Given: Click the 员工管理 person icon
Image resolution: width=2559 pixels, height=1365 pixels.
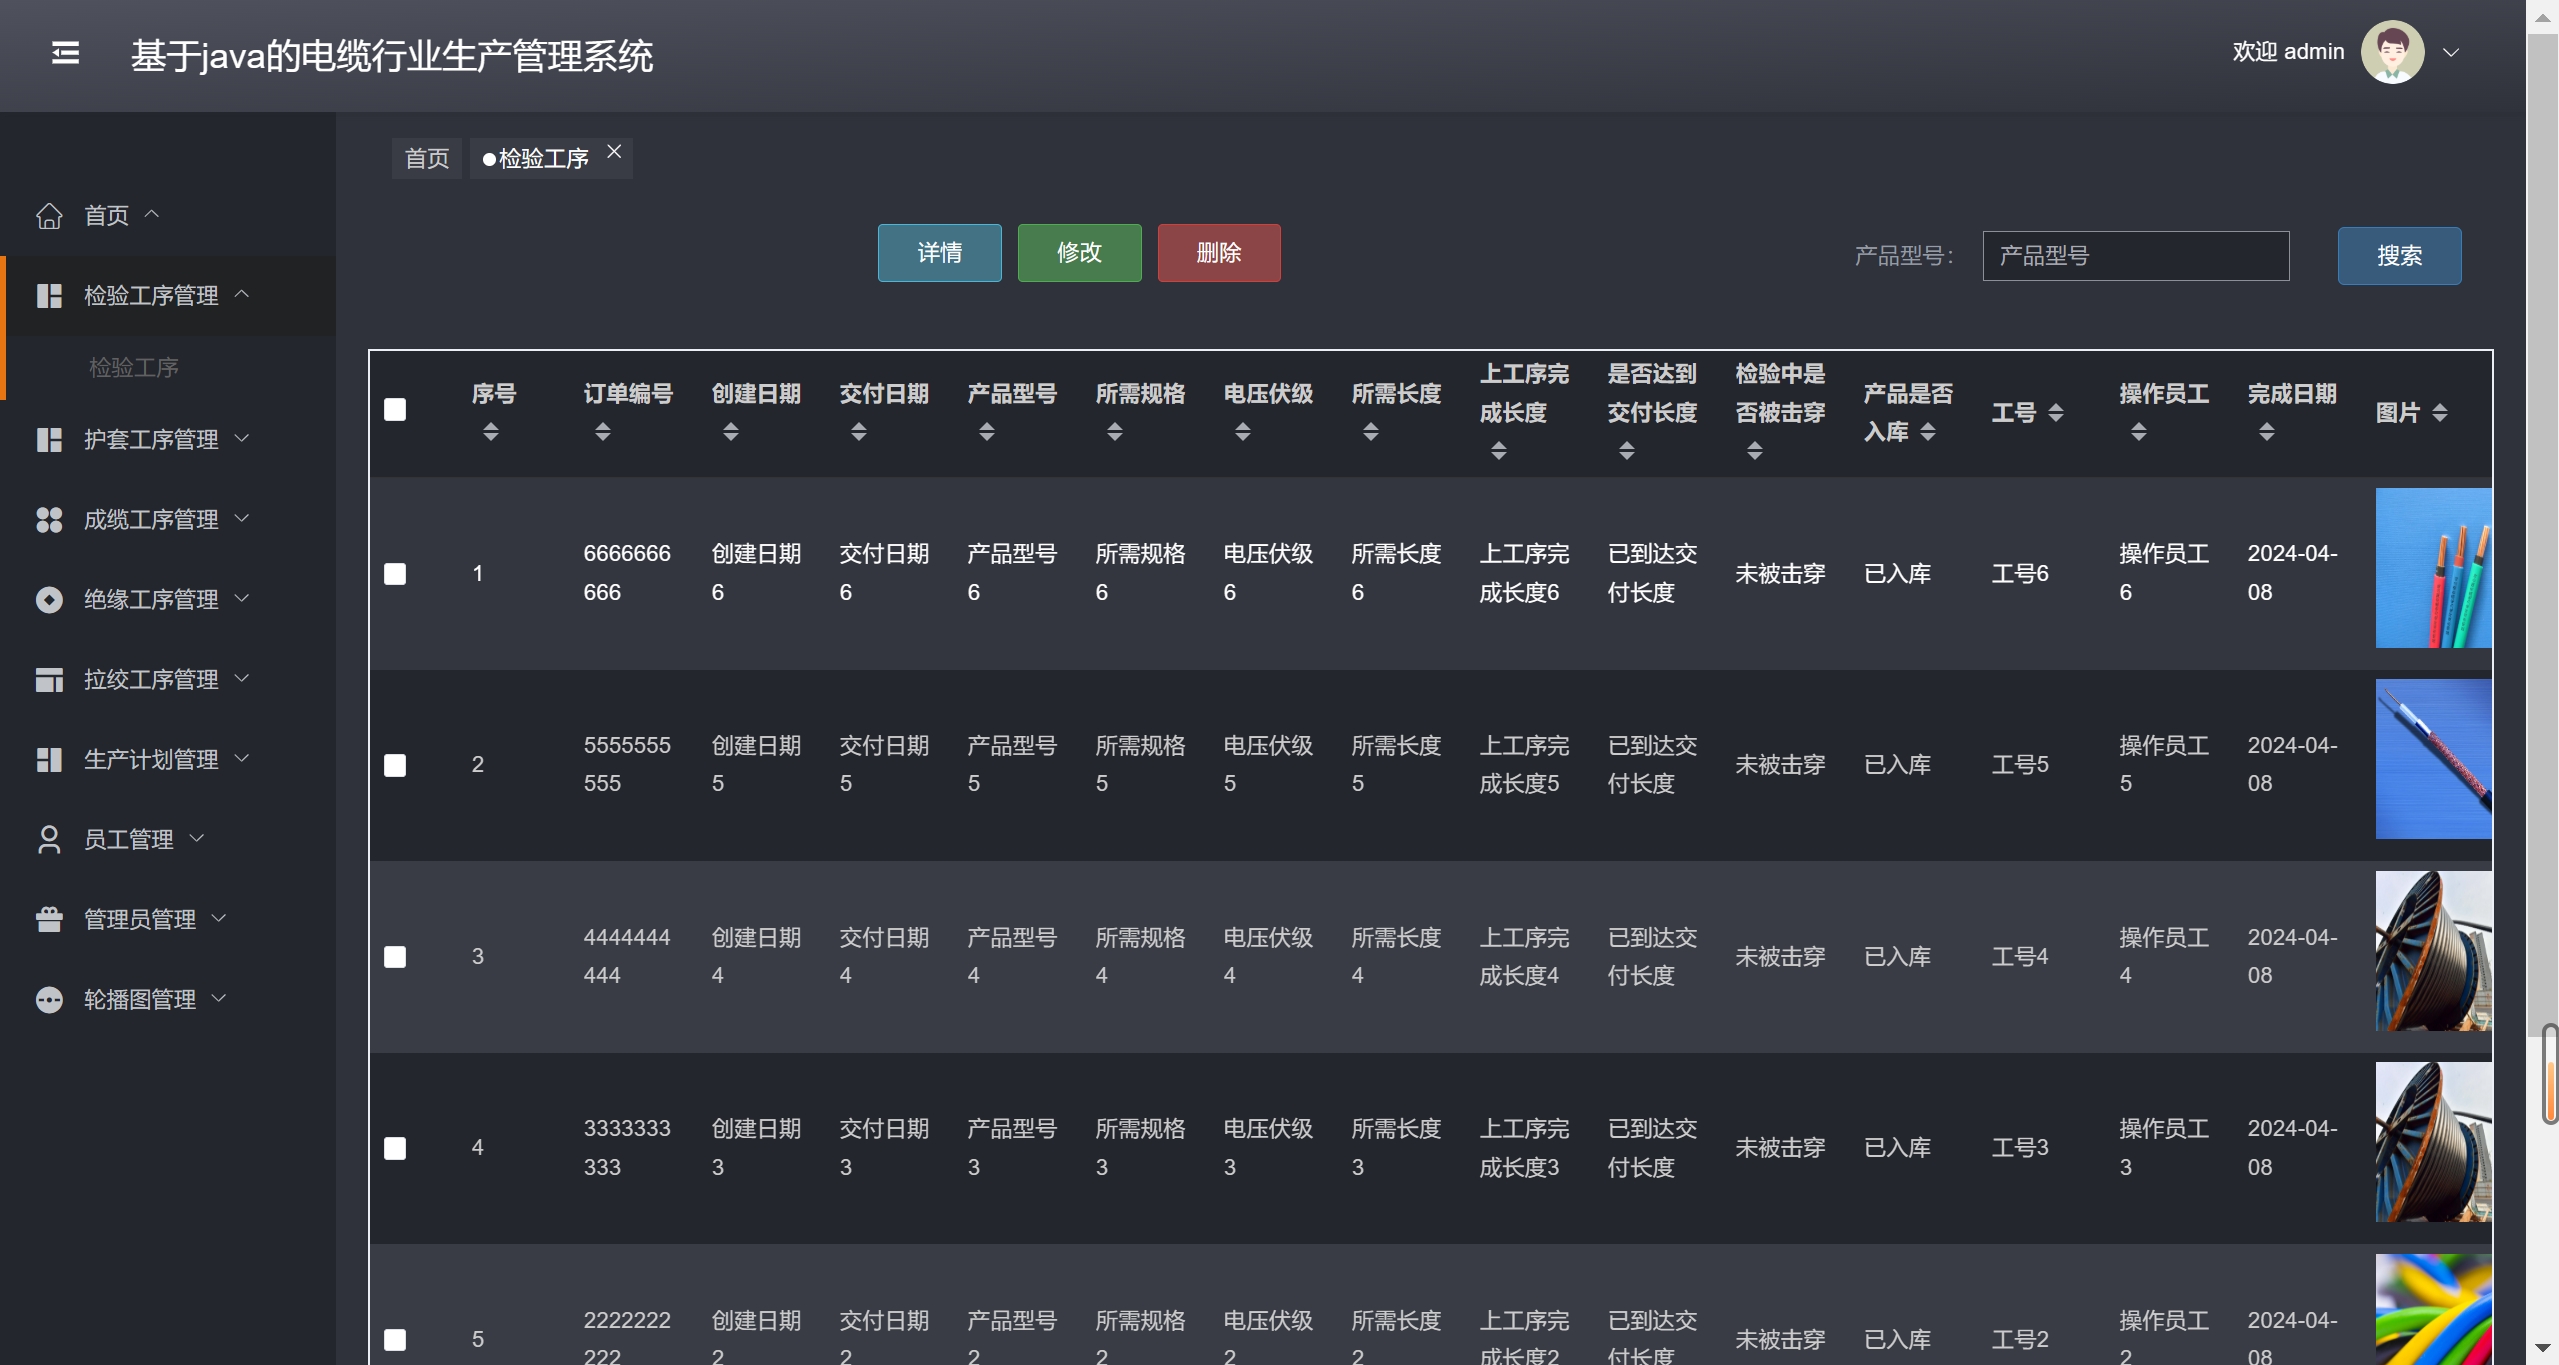Looking at the screenshot, I should (x=49, y=840).
